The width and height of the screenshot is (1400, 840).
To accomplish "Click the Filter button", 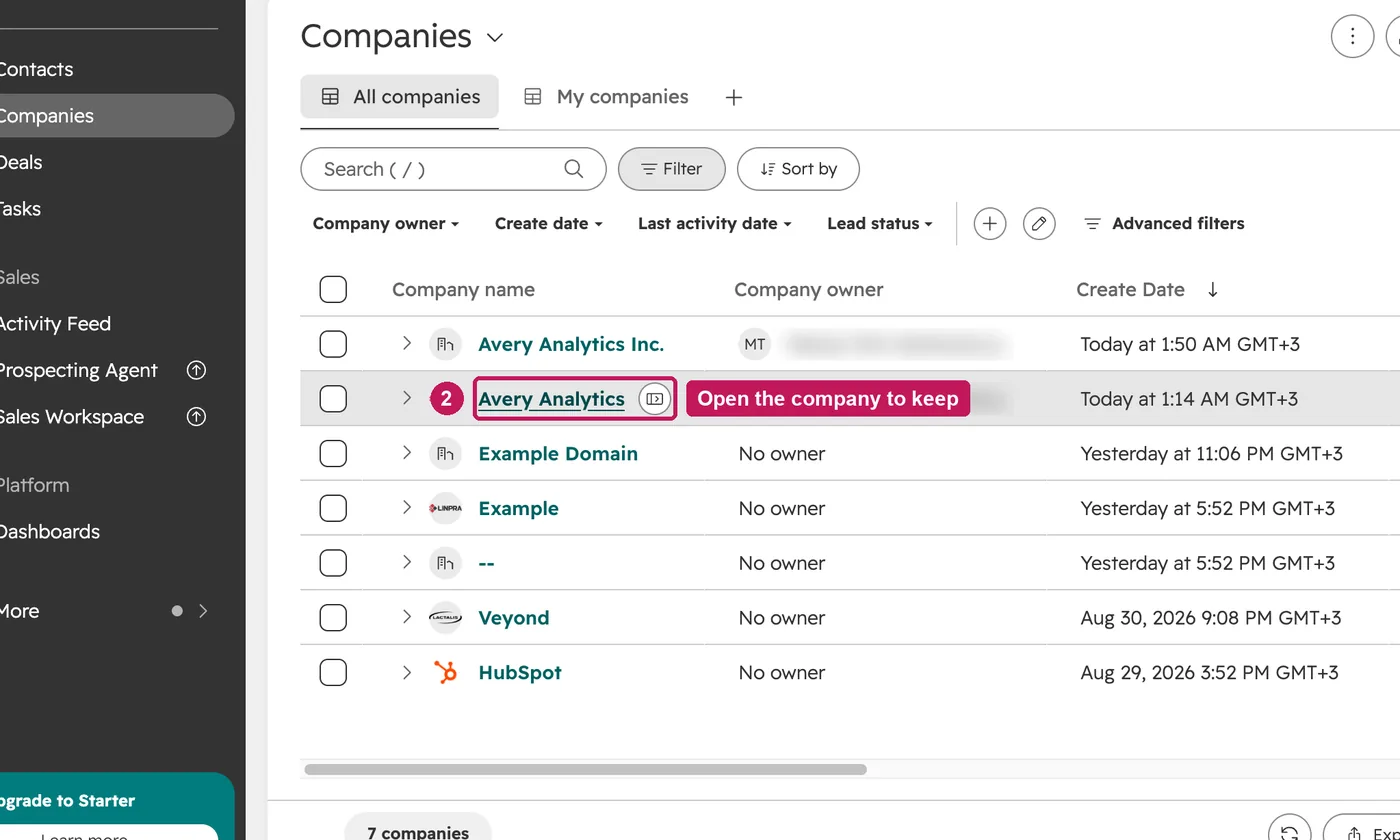I will tap(672, 169).
